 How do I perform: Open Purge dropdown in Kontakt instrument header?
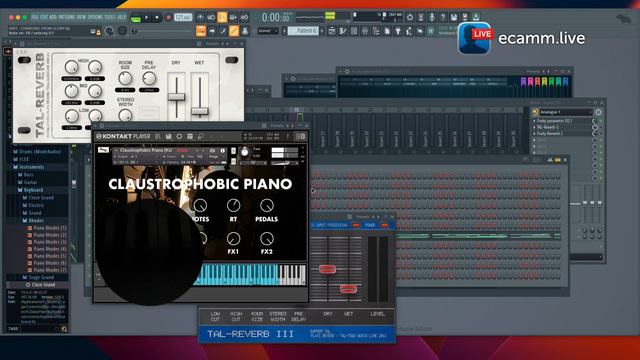pyautogui.click(x=217, y=157)
